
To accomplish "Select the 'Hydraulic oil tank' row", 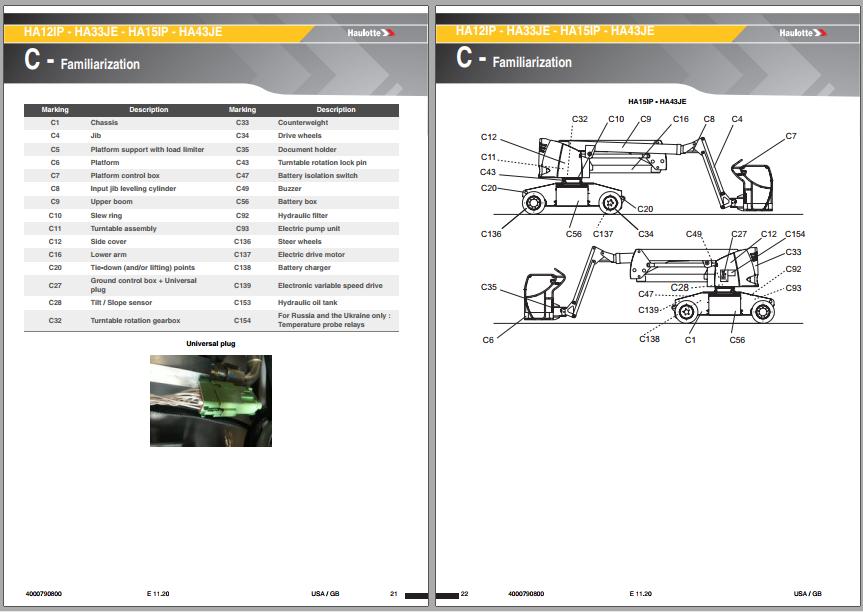I will click(x=305, y=302).
